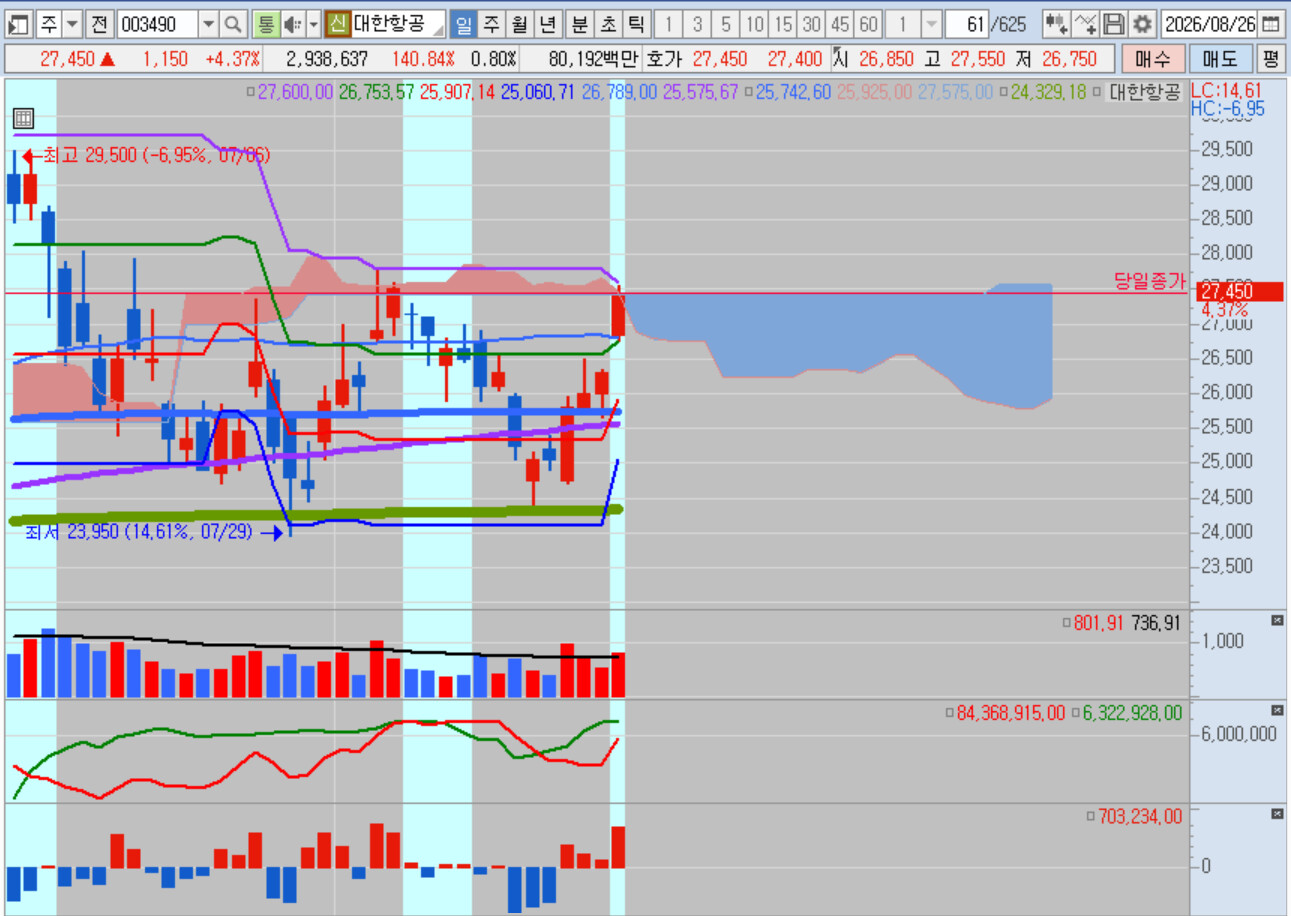Click the add line indicator icon
Viewport: 1291px width, 916px height.
(x=1085, y=23)
